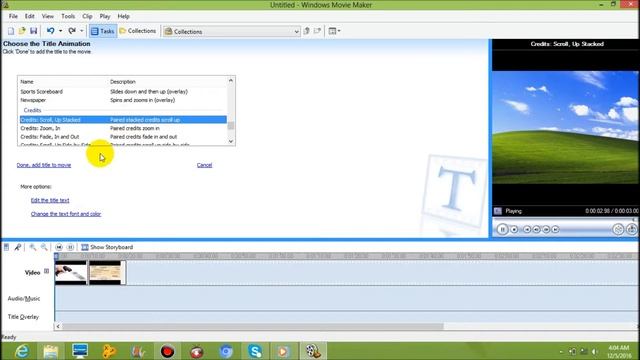
Task: Toggle the Collections pane button
Action: pos(138,31)
